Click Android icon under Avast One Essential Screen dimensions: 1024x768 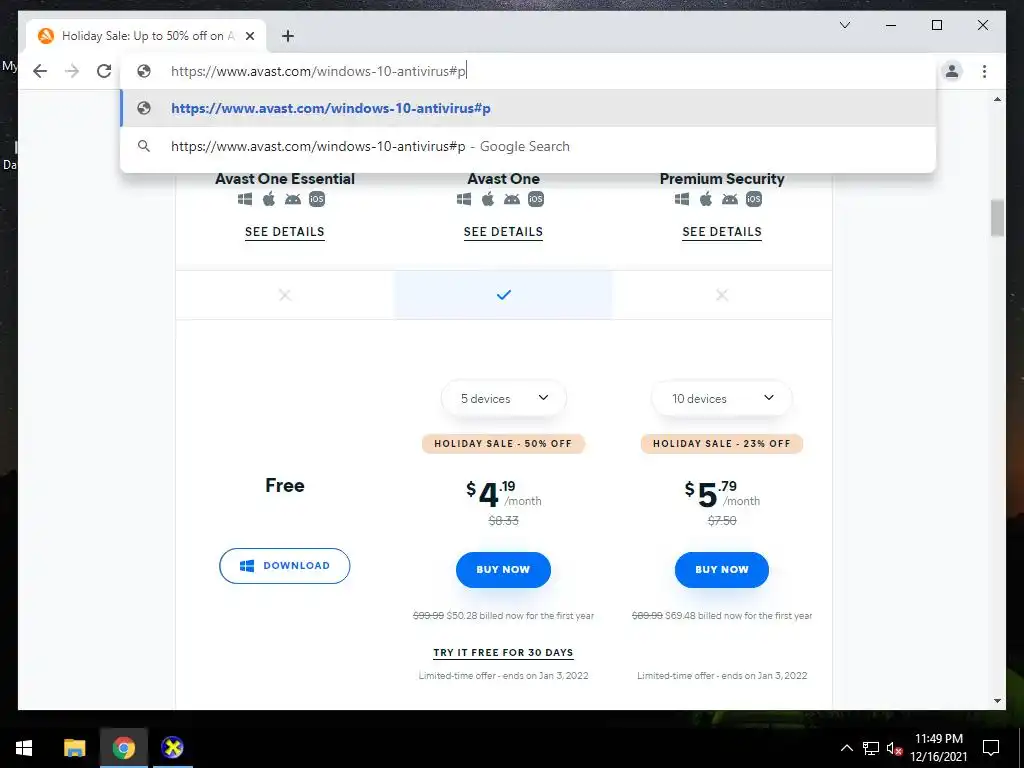pyautogui.click(x=293, y=199)
